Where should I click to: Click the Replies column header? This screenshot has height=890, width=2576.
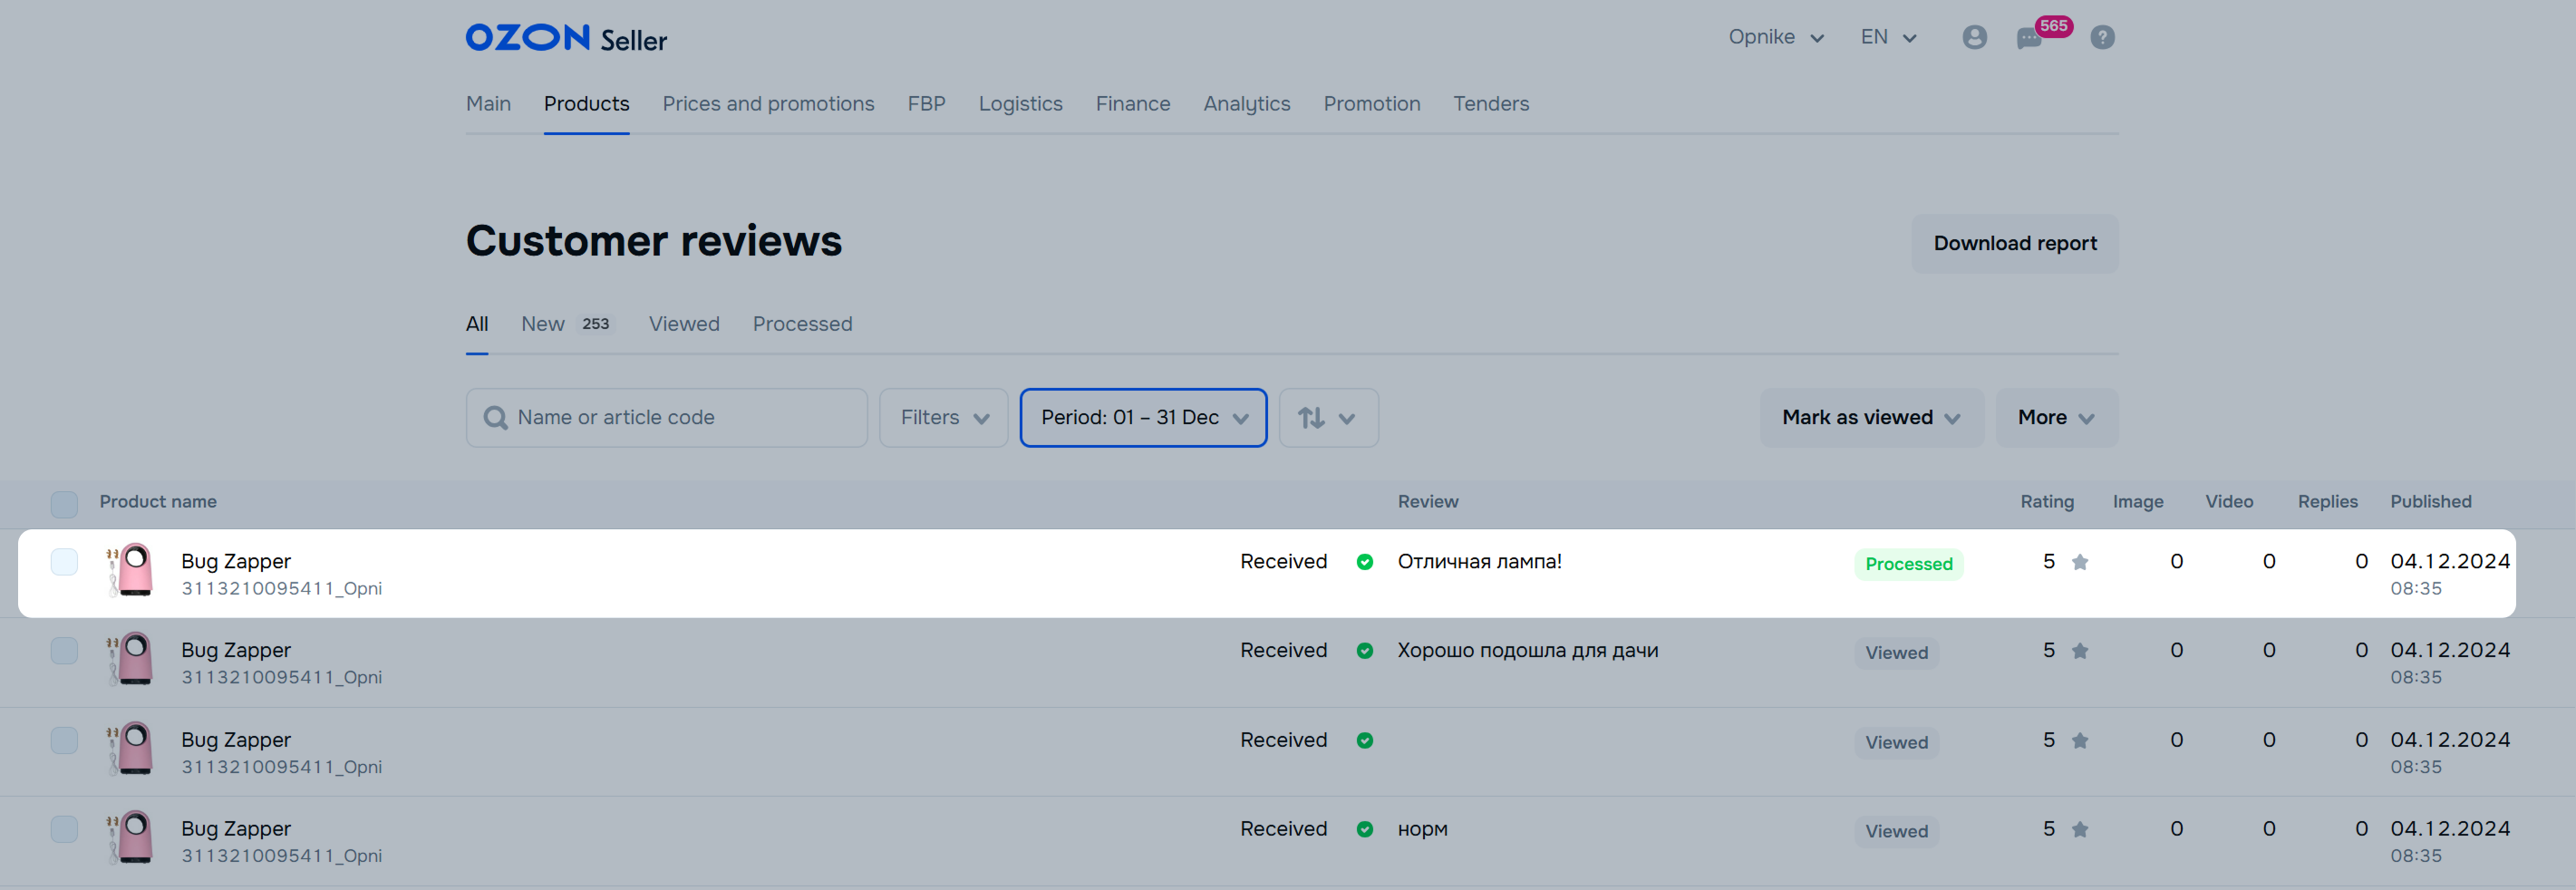point(2327,502)
